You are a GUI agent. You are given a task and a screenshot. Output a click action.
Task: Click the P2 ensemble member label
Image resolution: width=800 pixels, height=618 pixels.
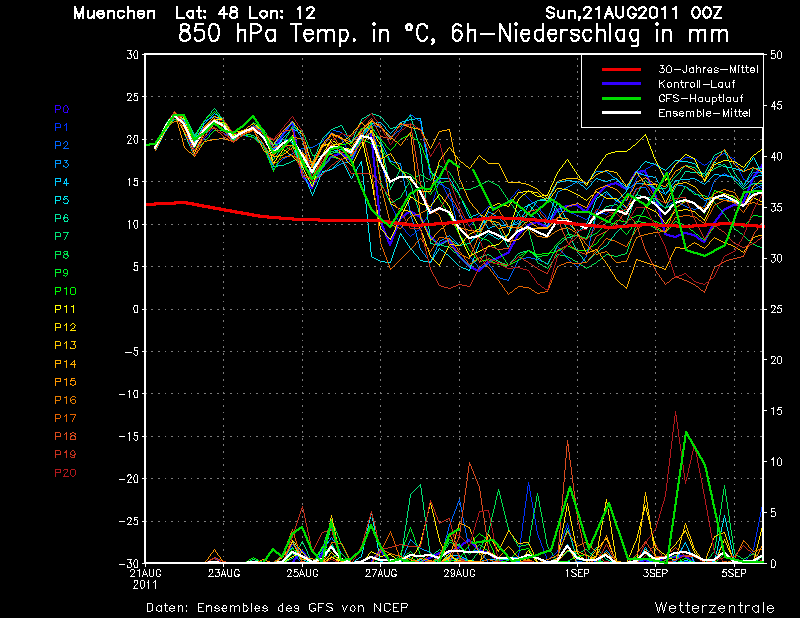pos(62,145)
